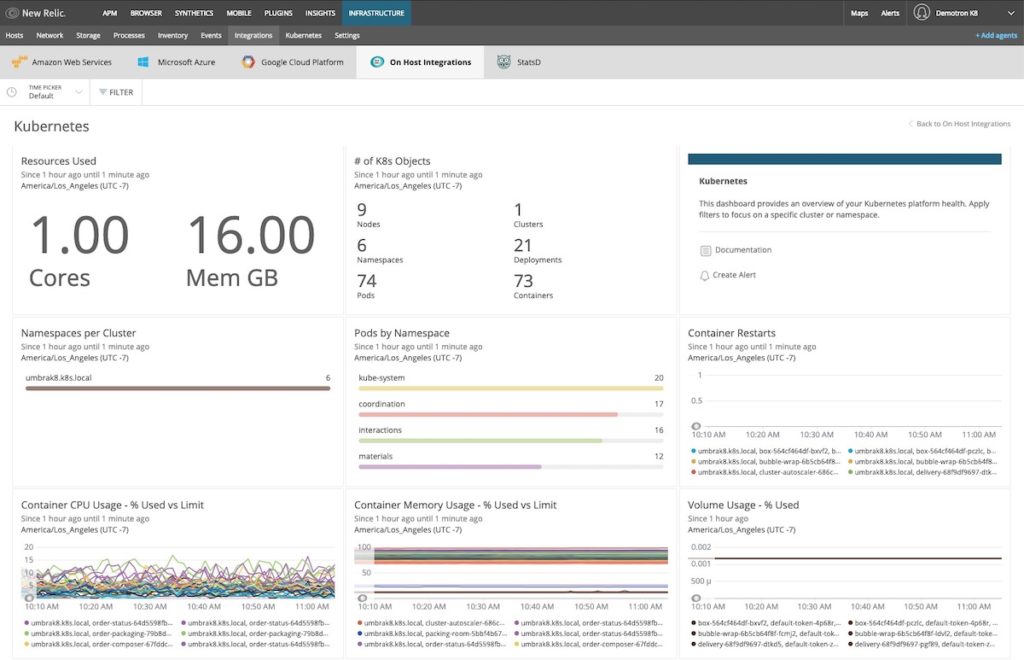
Task: Click the 'Container Restarts' chart title
Action: click(731, 333)
